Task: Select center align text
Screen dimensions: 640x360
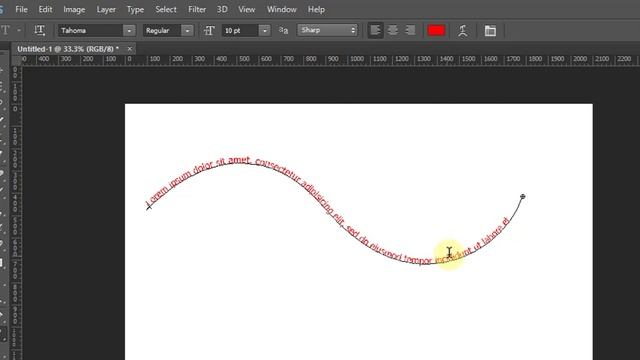Action: tap(393, 30)
